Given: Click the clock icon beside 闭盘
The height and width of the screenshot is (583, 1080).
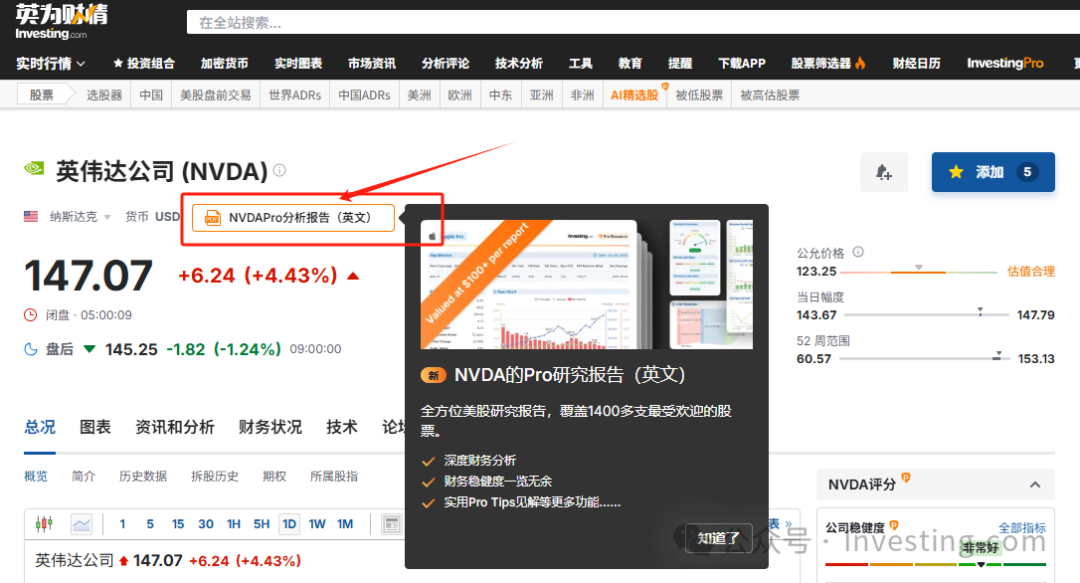Looking at the screenshot, I should [x=30, y=315].
